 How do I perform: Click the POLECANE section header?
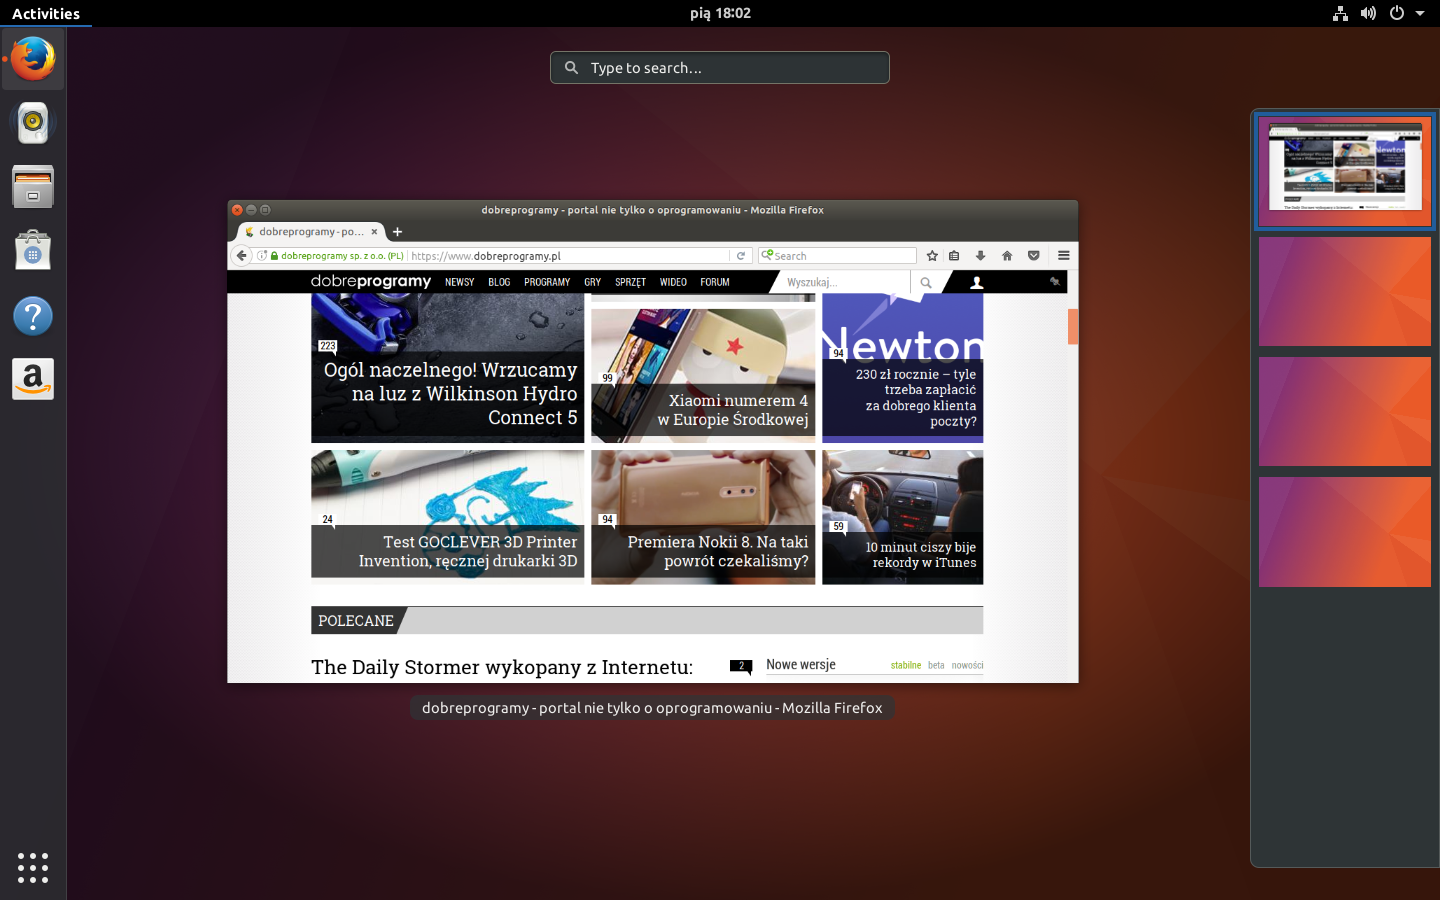[356, 621]
